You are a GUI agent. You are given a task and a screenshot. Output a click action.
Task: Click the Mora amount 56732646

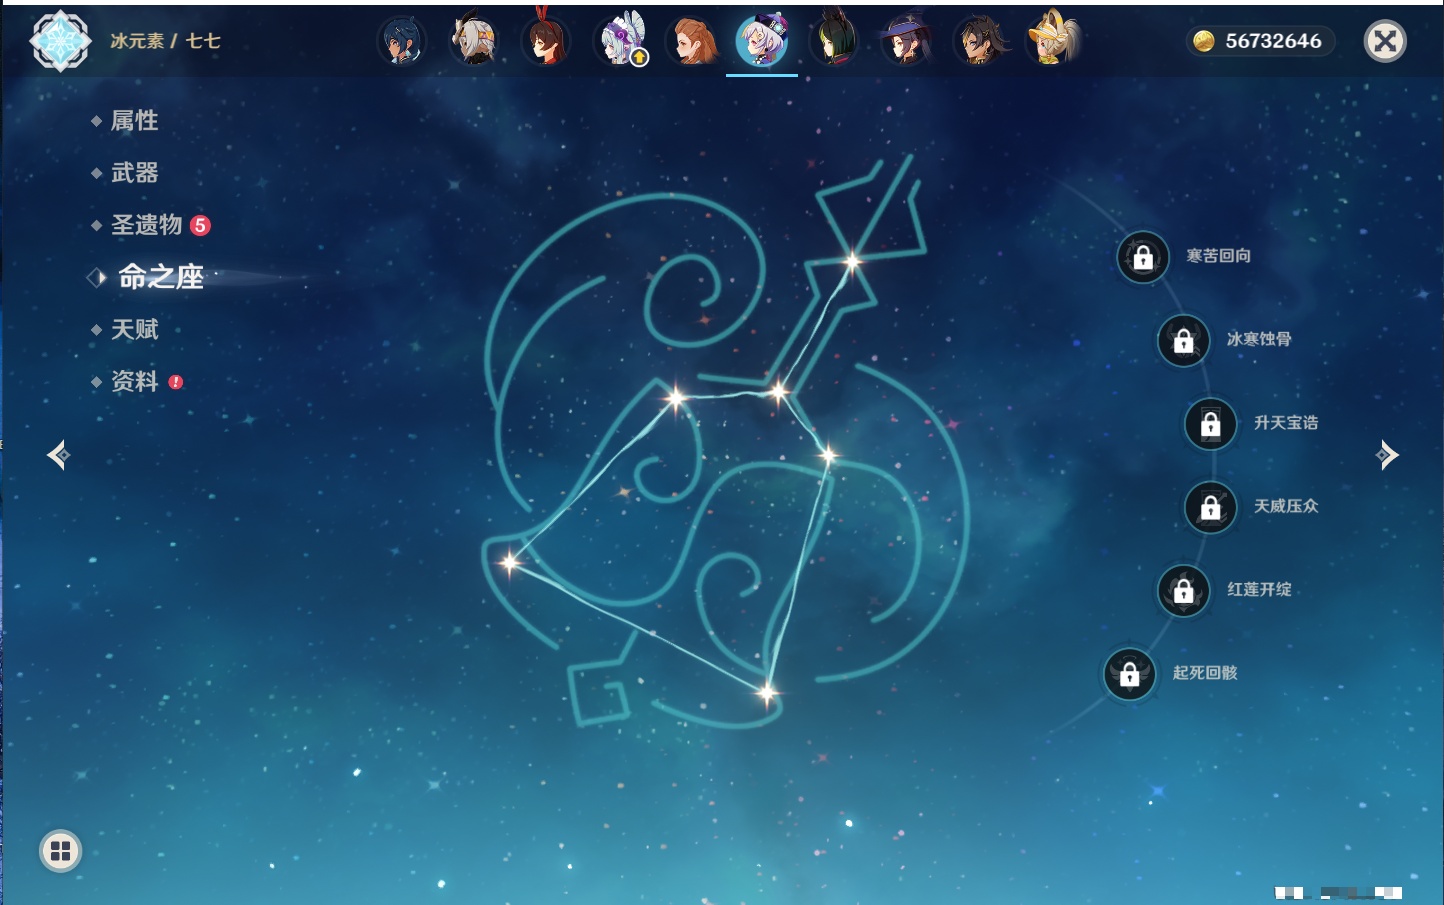(1273, 41)
